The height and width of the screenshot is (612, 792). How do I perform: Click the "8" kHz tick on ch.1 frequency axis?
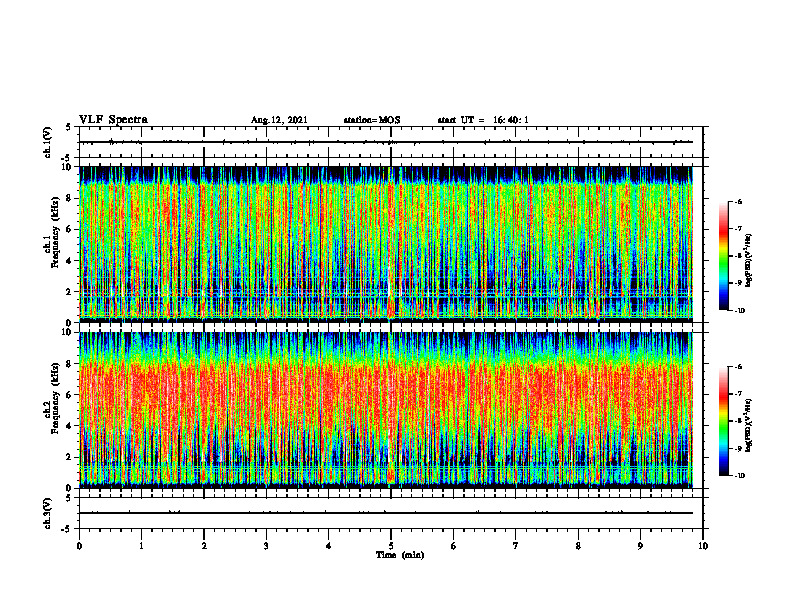click(x=70, y=198)
